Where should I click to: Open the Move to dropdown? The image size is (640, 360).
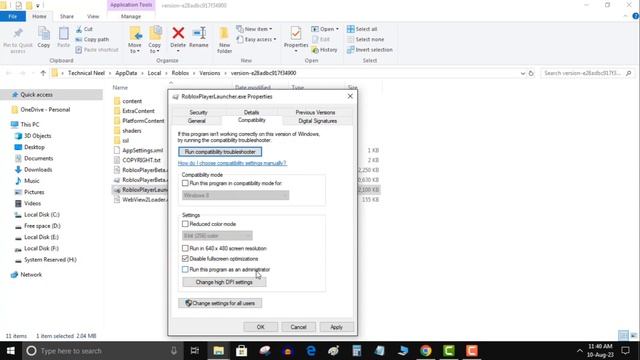pos(135,48)
